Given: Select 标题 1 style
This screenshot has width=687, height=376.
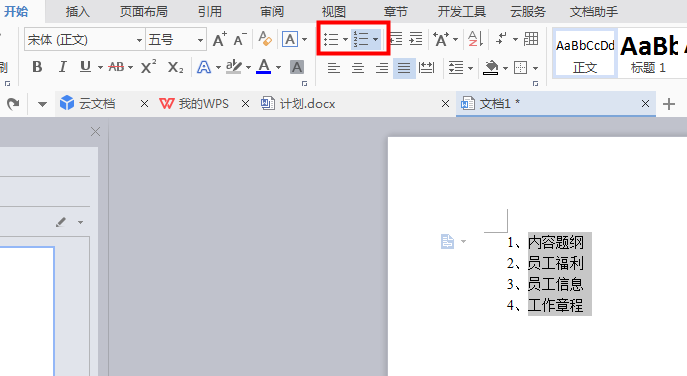Looking at the screenshot, I should point(649,54).
